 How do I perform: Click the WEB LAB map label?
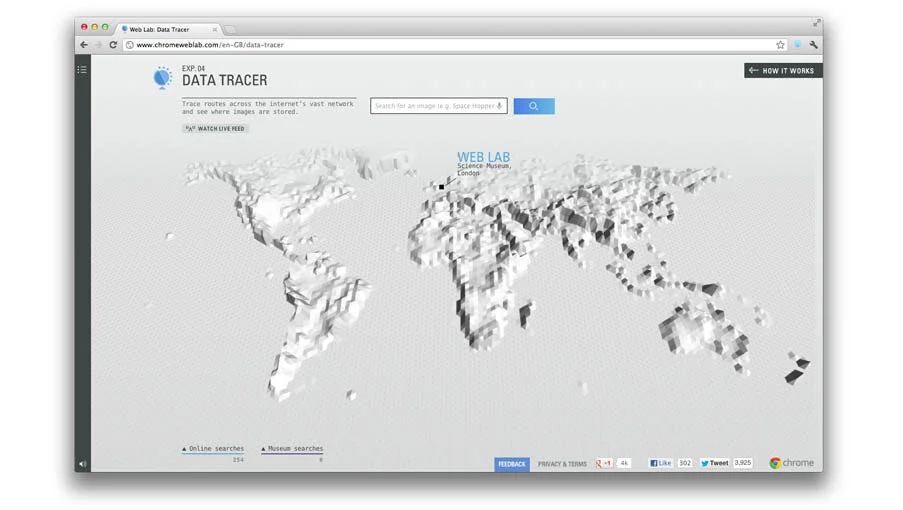[483, 157]
